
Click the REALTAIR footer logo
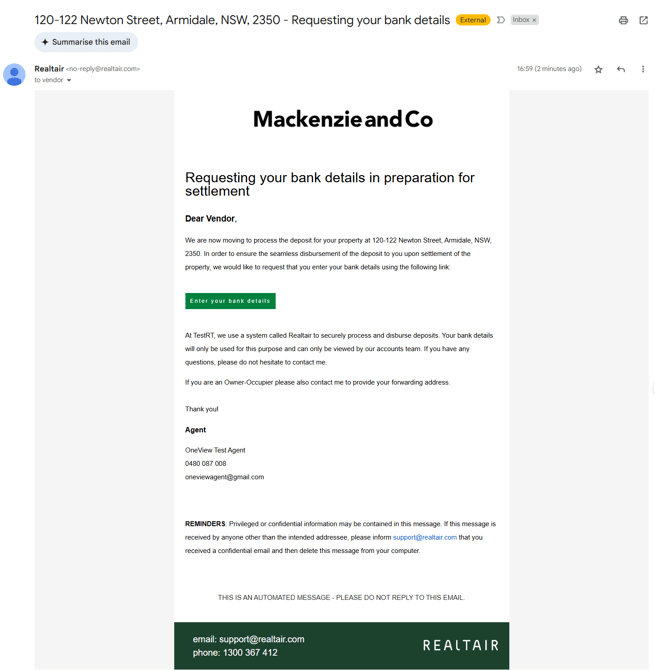[x=461, y=645]
